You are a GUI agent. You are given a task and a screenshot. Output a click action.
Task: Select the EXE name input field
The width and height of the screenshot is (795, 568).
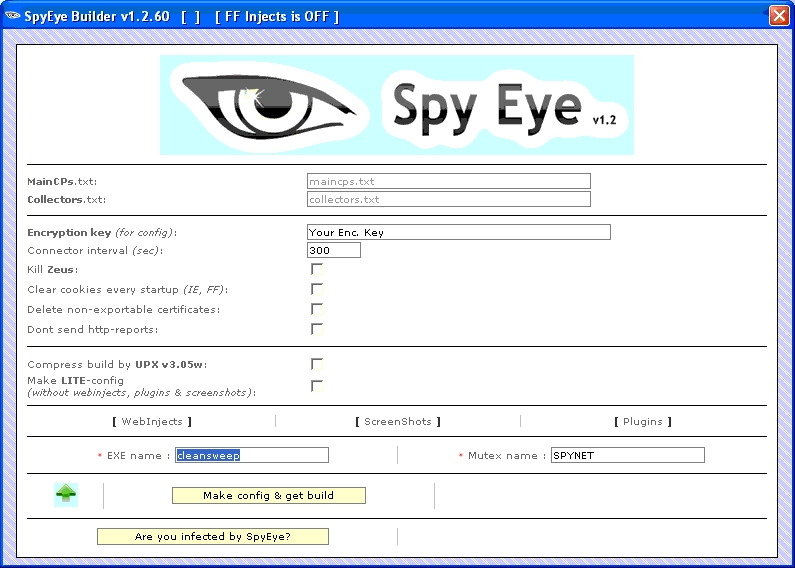tap(252, 455)
